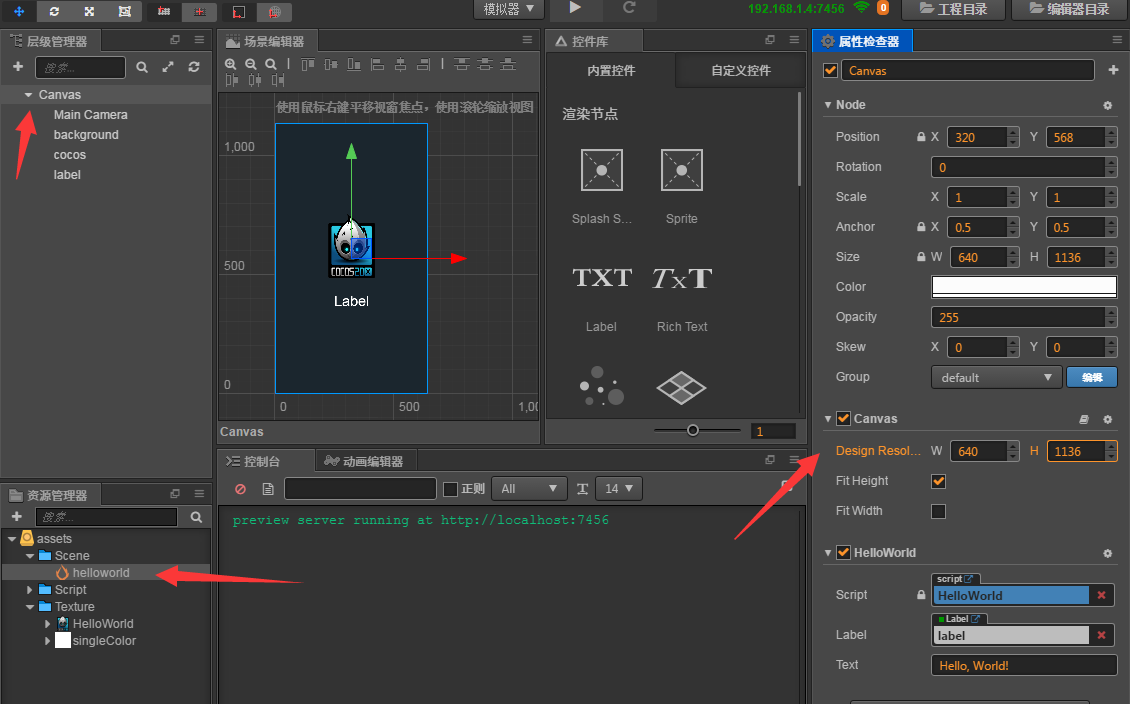This screenshot has width=1130, height=704.
Task: Click the Canvas component help book icon
Action: pos(1084,419)
